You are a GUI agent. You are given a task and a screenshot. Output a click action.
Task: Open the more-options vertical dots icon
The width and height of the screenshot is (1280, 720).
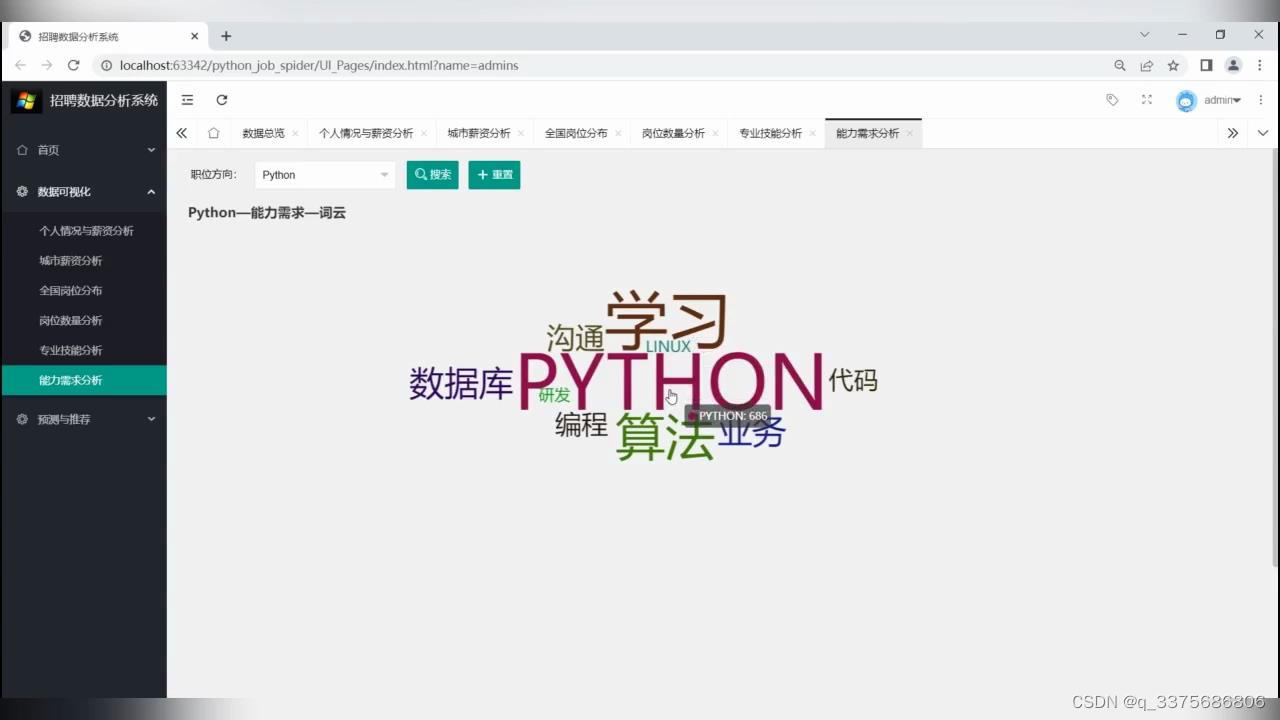1261,100
